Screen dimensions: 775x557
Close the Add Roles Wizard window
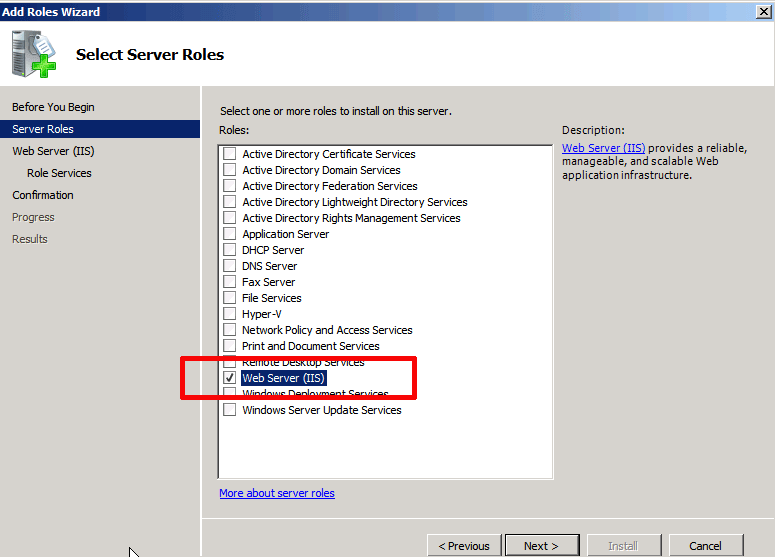pos(764,11)
